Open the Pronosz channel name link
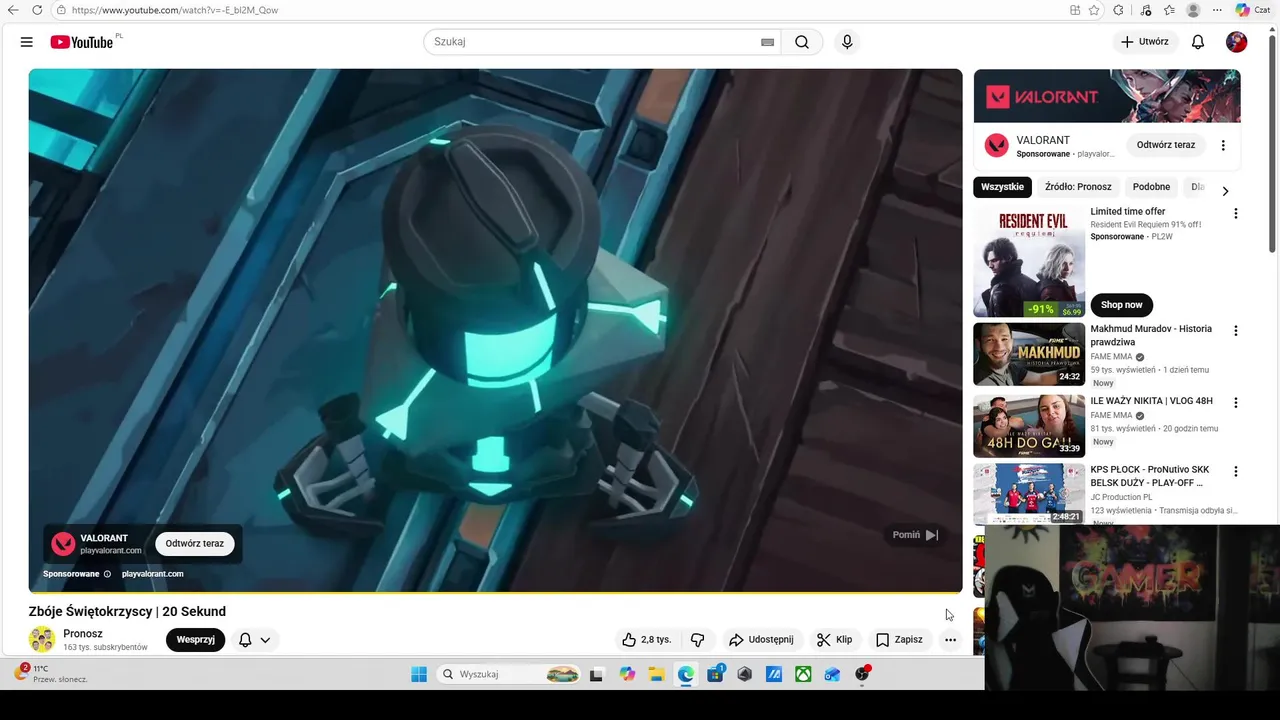This screenshot has width=1280, height=720. click(83, 634)
